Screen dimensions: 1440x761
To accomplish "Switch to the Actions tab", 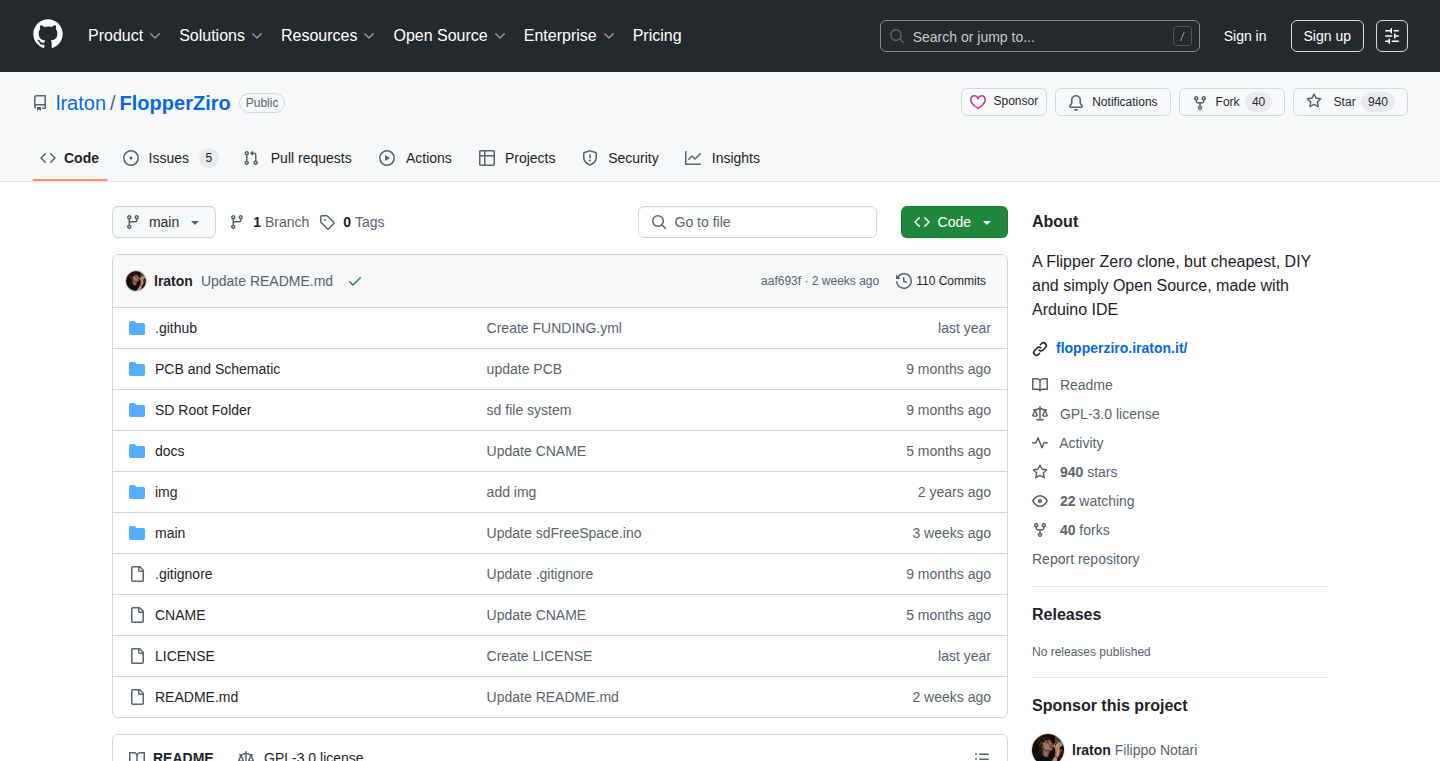I will point(415,158).
